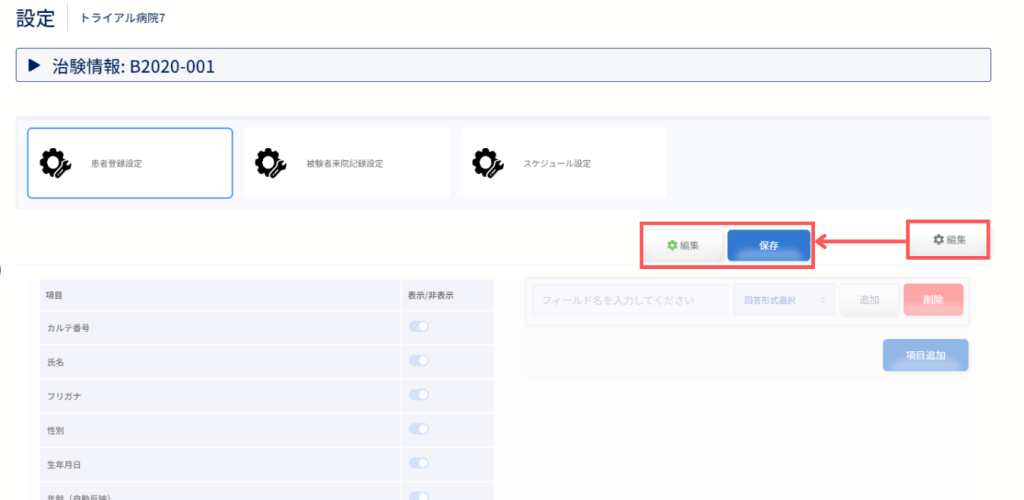Screen dimensions: 1024x500
Task: Click the 追加 button
Action: coord(869,300)
